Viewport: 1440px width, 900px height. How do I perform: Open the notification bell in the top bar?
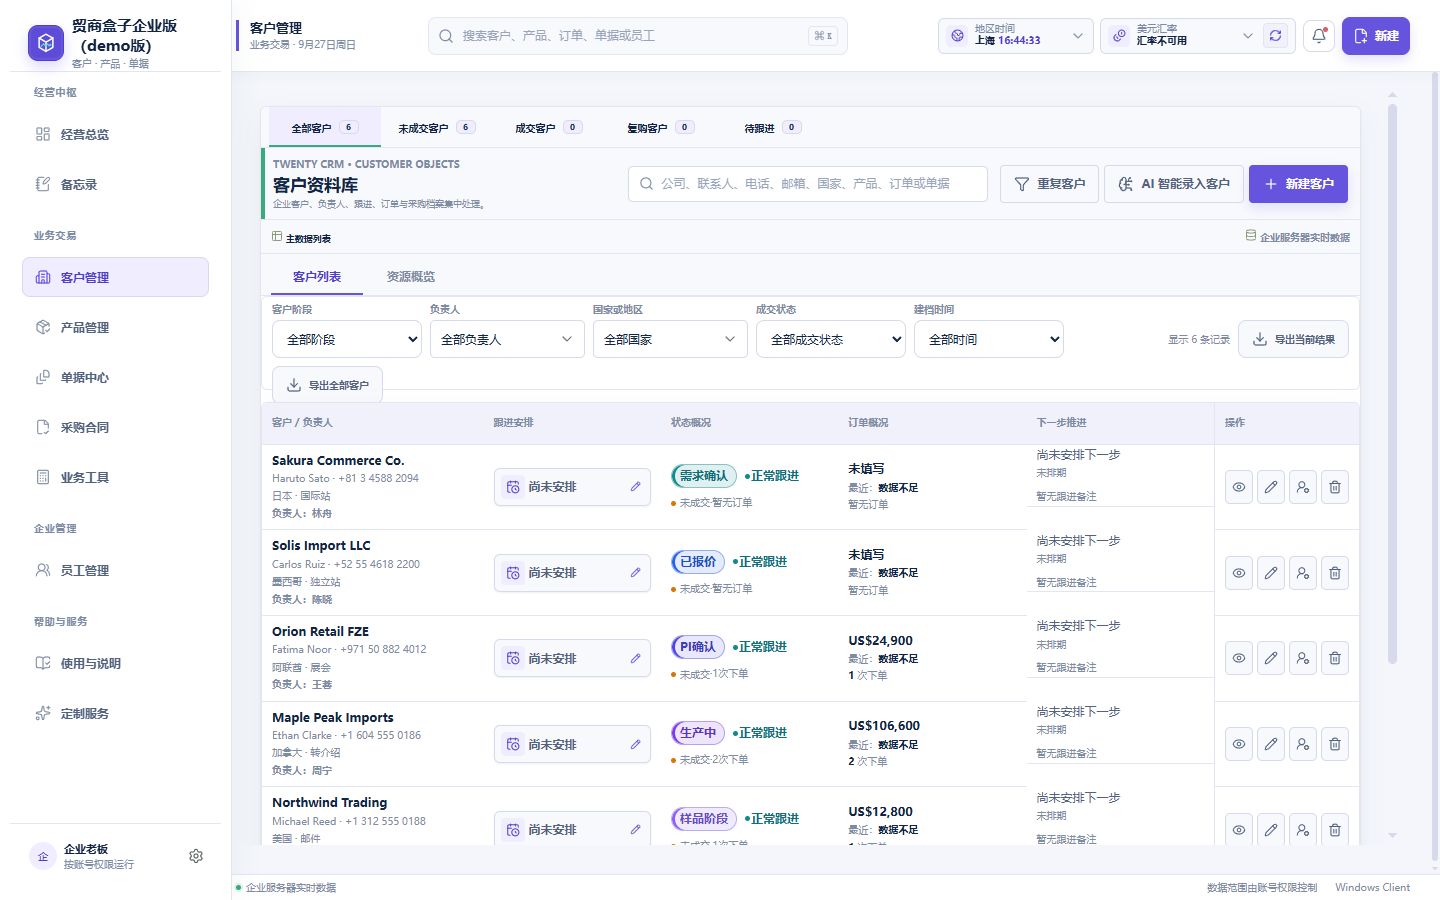tap(1319, 36)
